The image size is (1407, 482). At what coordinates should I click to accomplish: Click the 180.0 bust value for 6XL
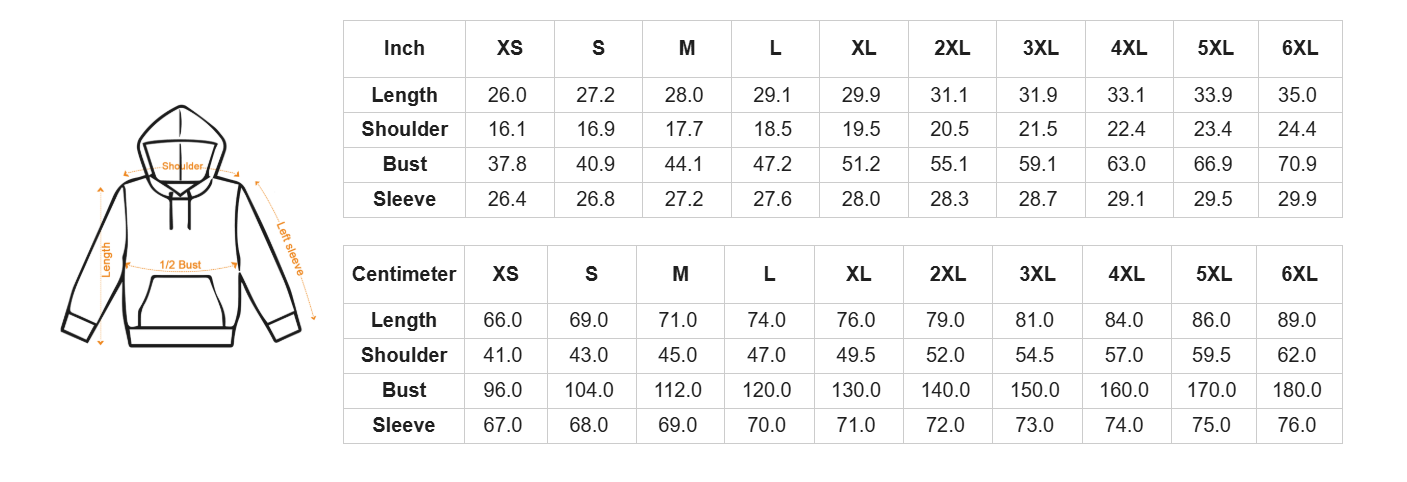tap(1297, 390)
